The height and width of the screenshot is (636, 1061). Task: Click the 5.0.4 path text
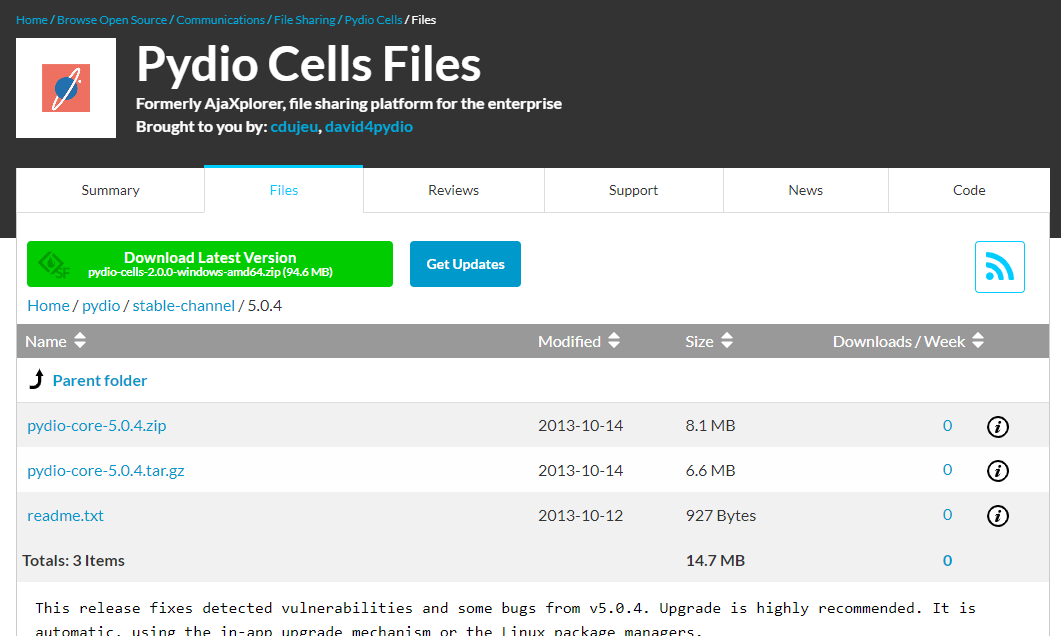point(265,306)
